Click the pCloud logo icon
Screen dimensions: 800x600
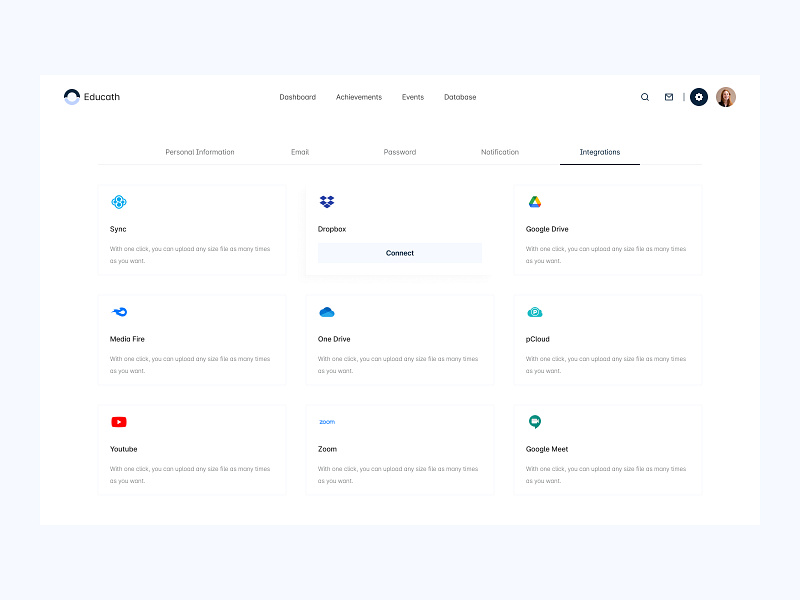[535, 312]
